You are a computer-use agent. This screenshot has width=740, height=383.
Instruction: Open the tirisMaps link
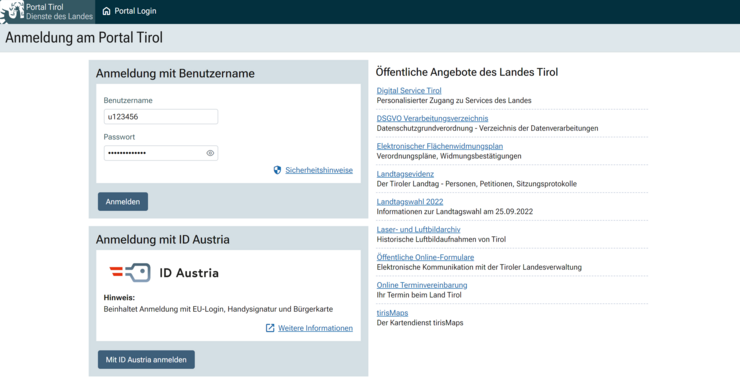click(x=392, y=313)
